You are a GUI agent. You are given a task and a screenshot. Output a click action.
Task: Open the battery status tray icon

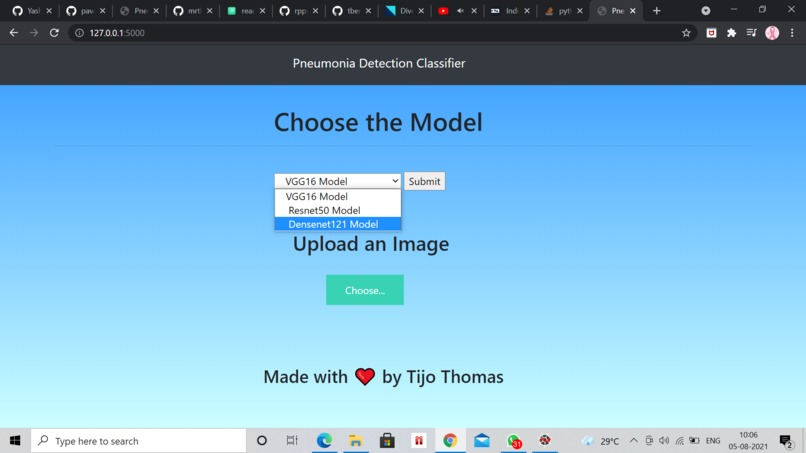coord(694,441)
